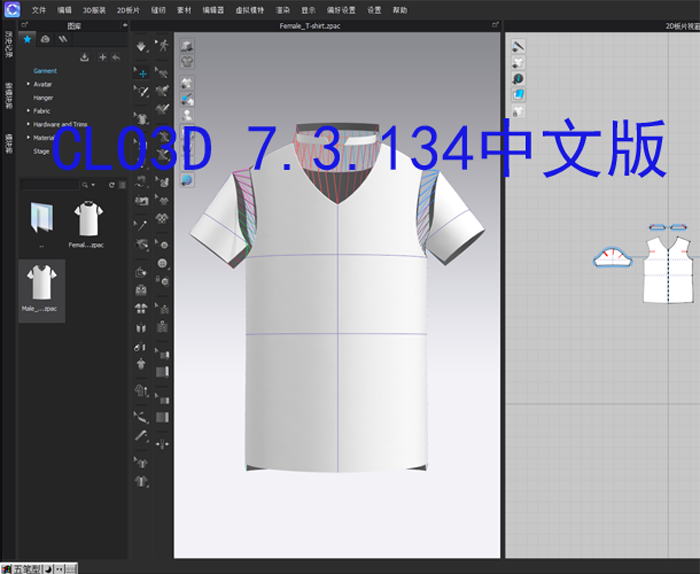Open the 设置 (Settings) menu
700x574 pixels.
374,10
